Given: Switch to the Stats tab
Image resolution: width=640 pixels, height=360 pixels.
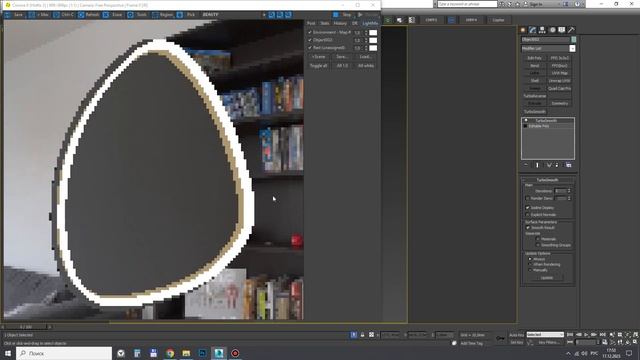Looking at the screenshot, I should coord(324,23).
